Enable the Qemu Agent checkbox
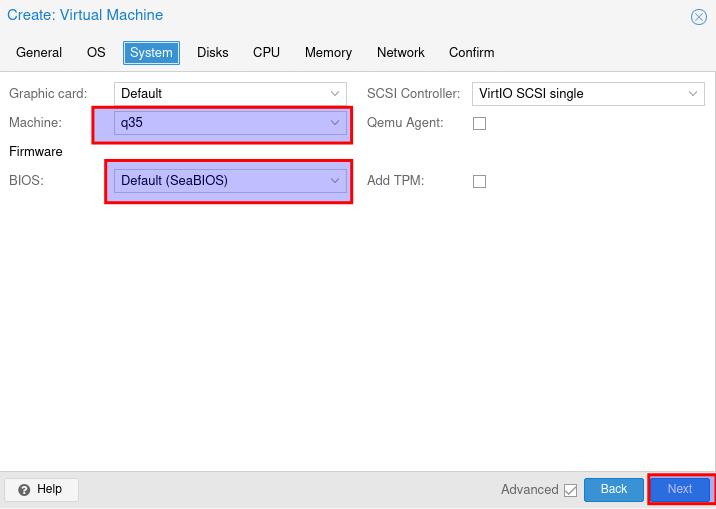 click(x=479, y=123)
